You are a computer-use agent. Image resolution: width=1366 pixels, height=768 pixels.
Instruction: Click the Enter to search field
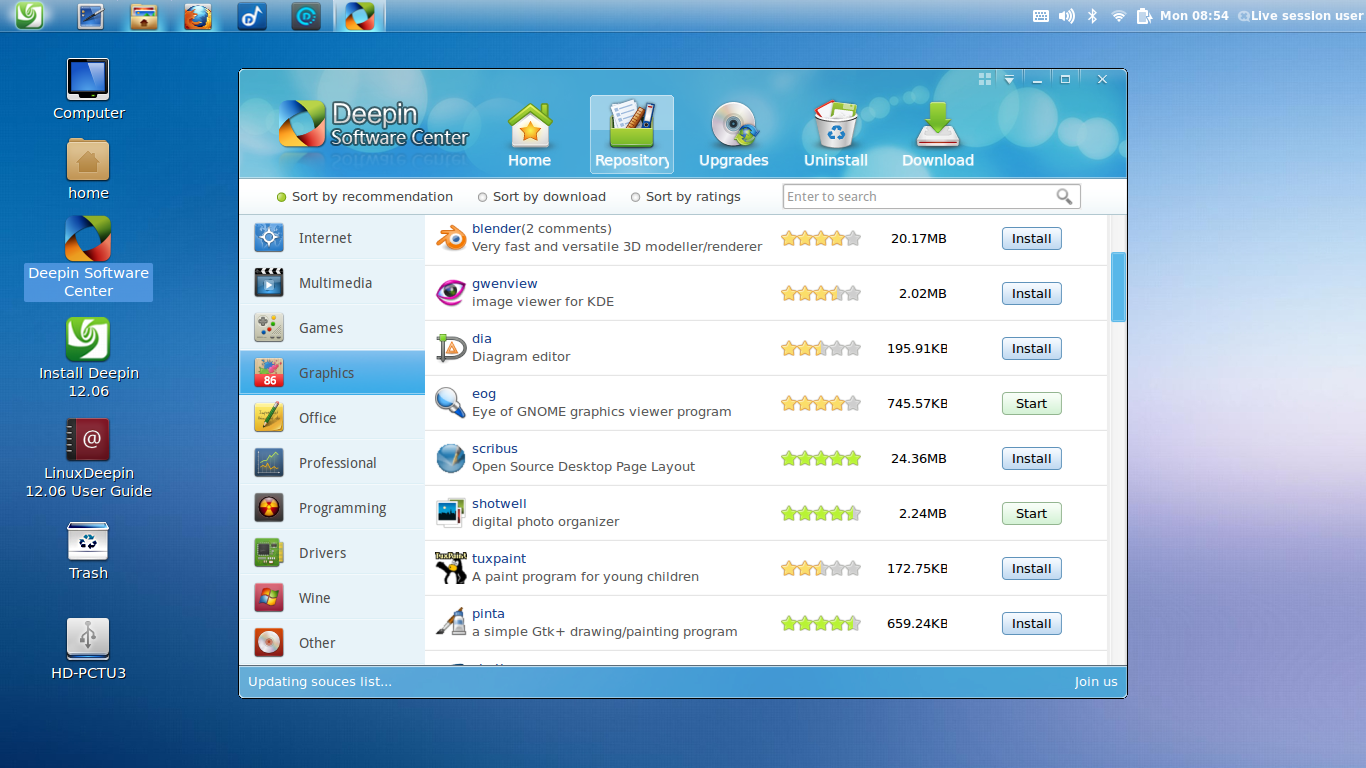click(x=931, y=196)
